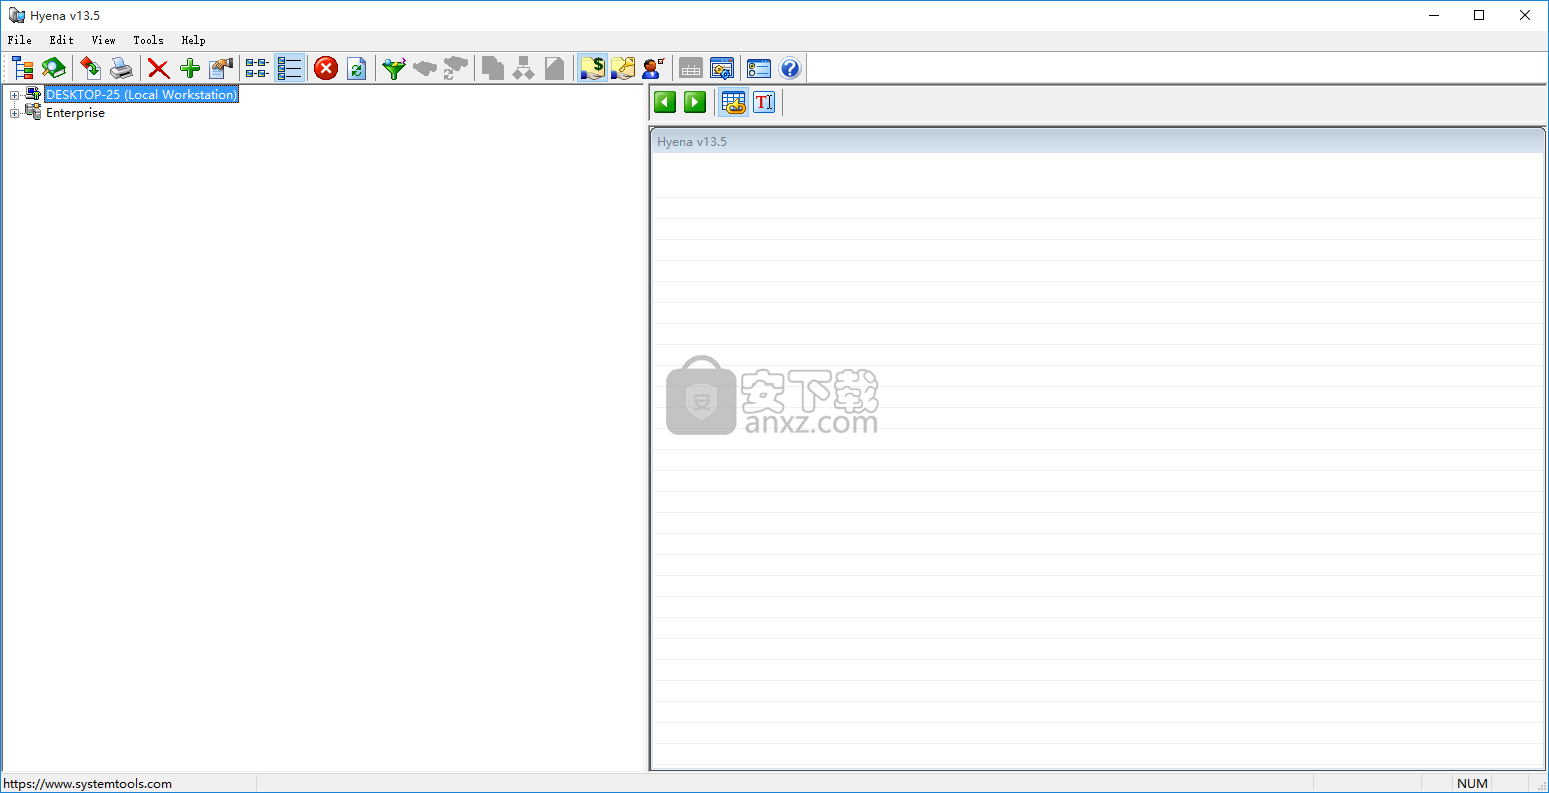Click the user with flag icon
Image resolution: width=1549 pixels, height=793 pixels.
click(x=654, y=68)
